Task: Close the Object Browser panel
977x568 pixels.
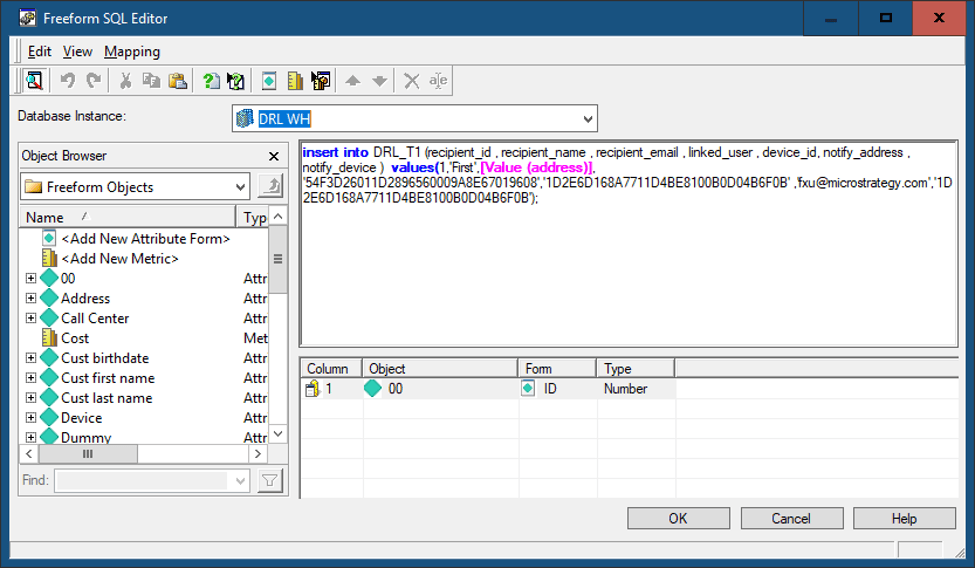Action: point(274,156)
